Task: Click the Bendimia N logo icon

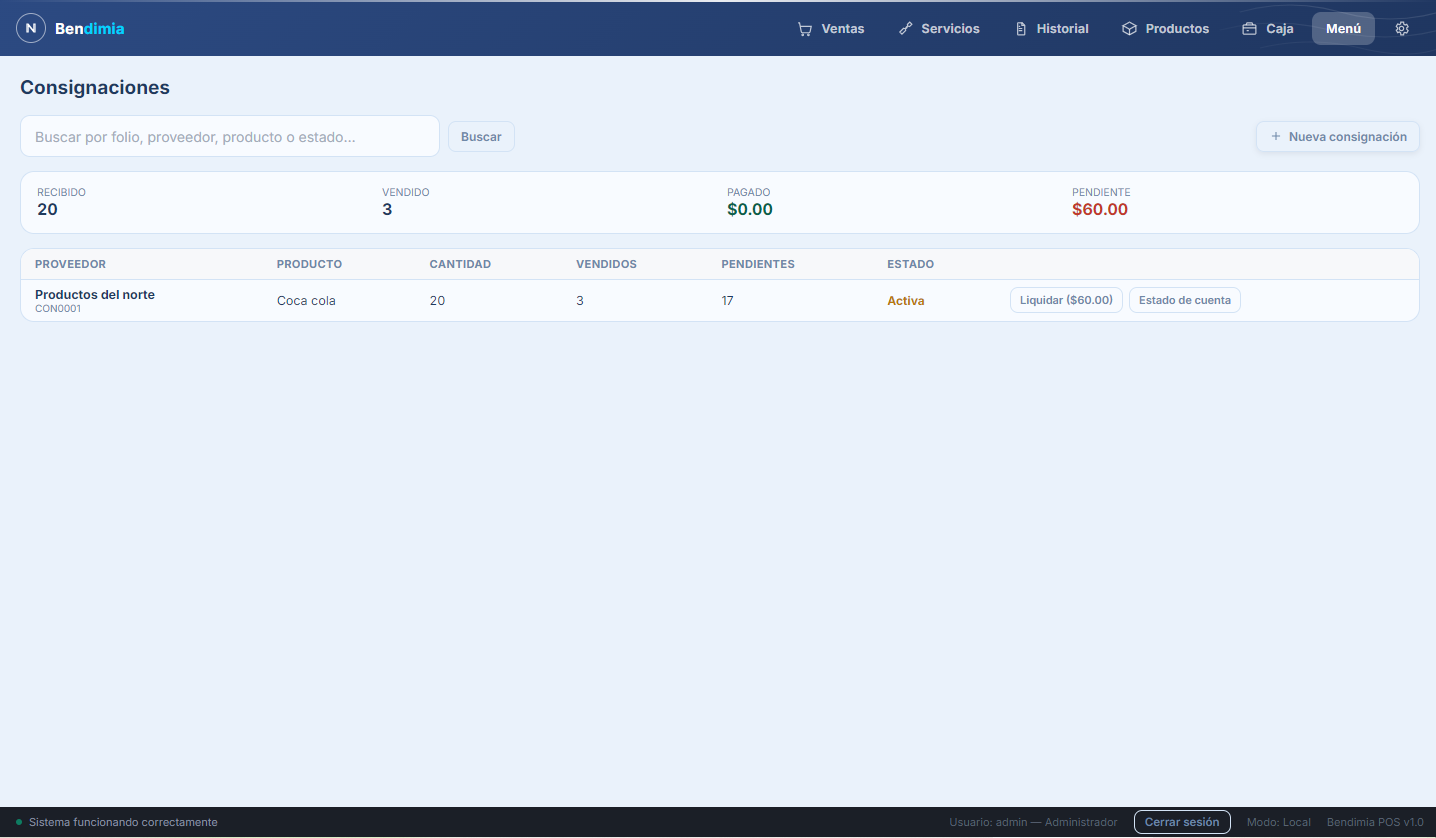Action: pos(31,28)
